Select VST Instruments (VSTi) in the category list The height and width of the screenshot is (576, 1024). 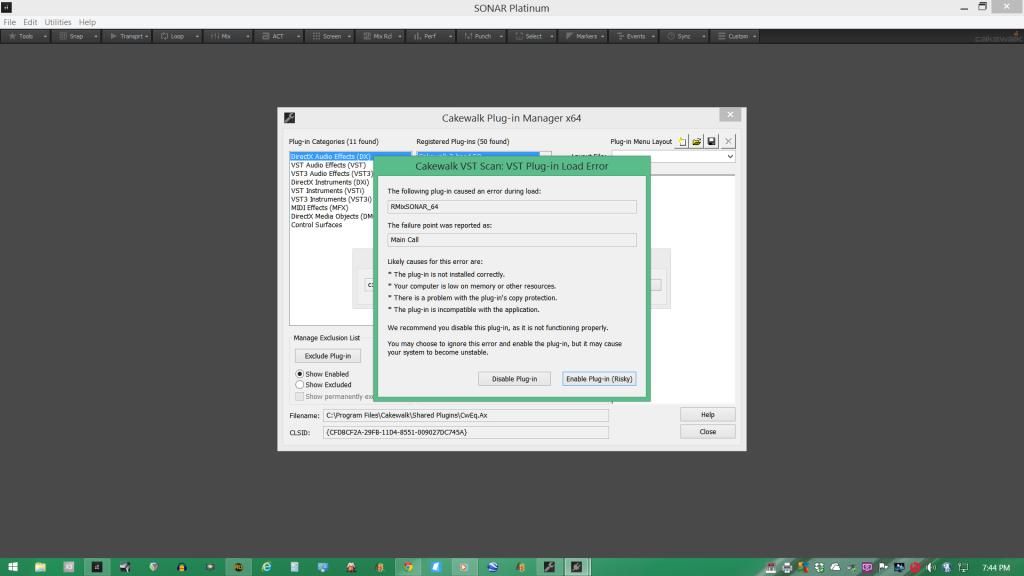tap(328, 191)
